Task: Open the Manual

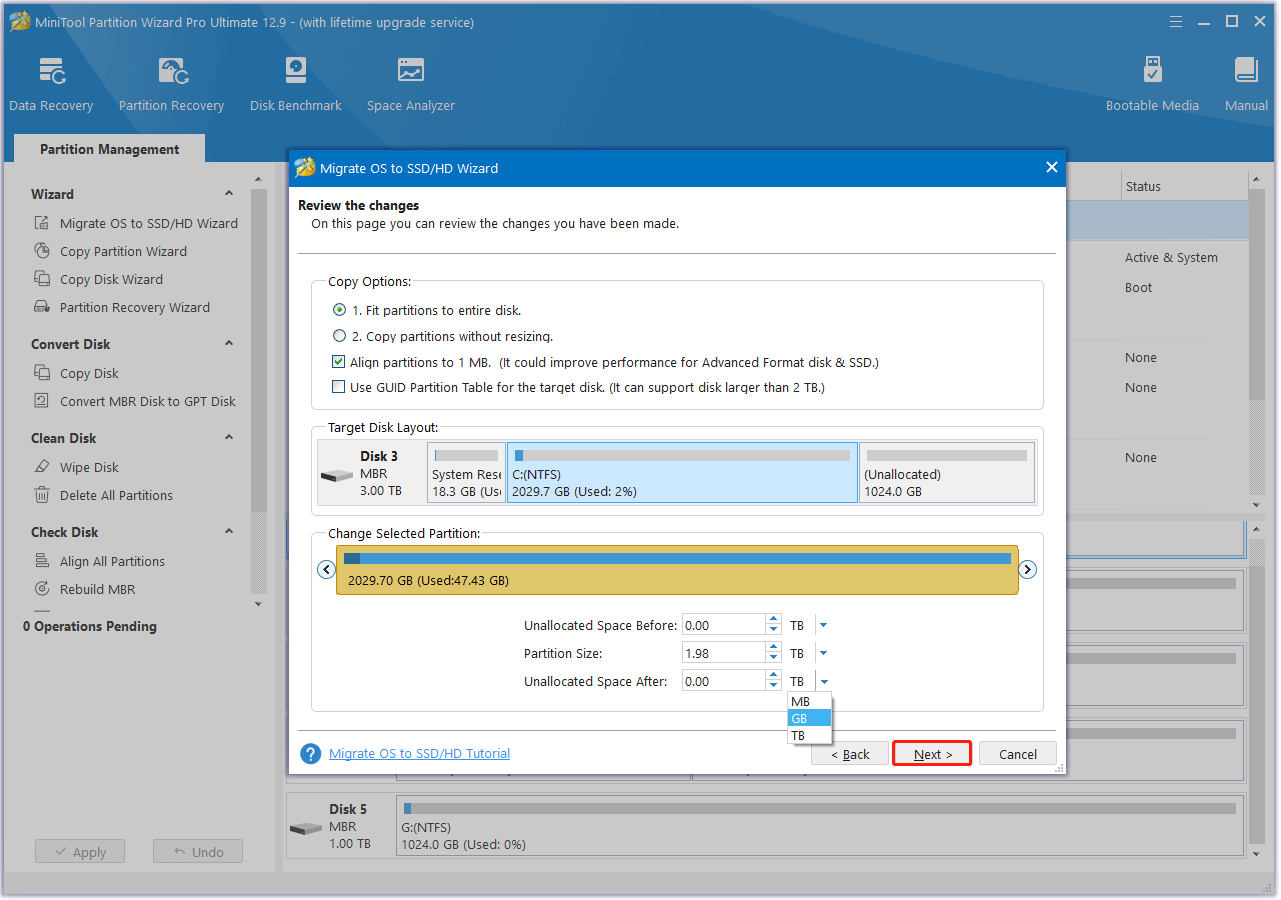Action: 1246,85
